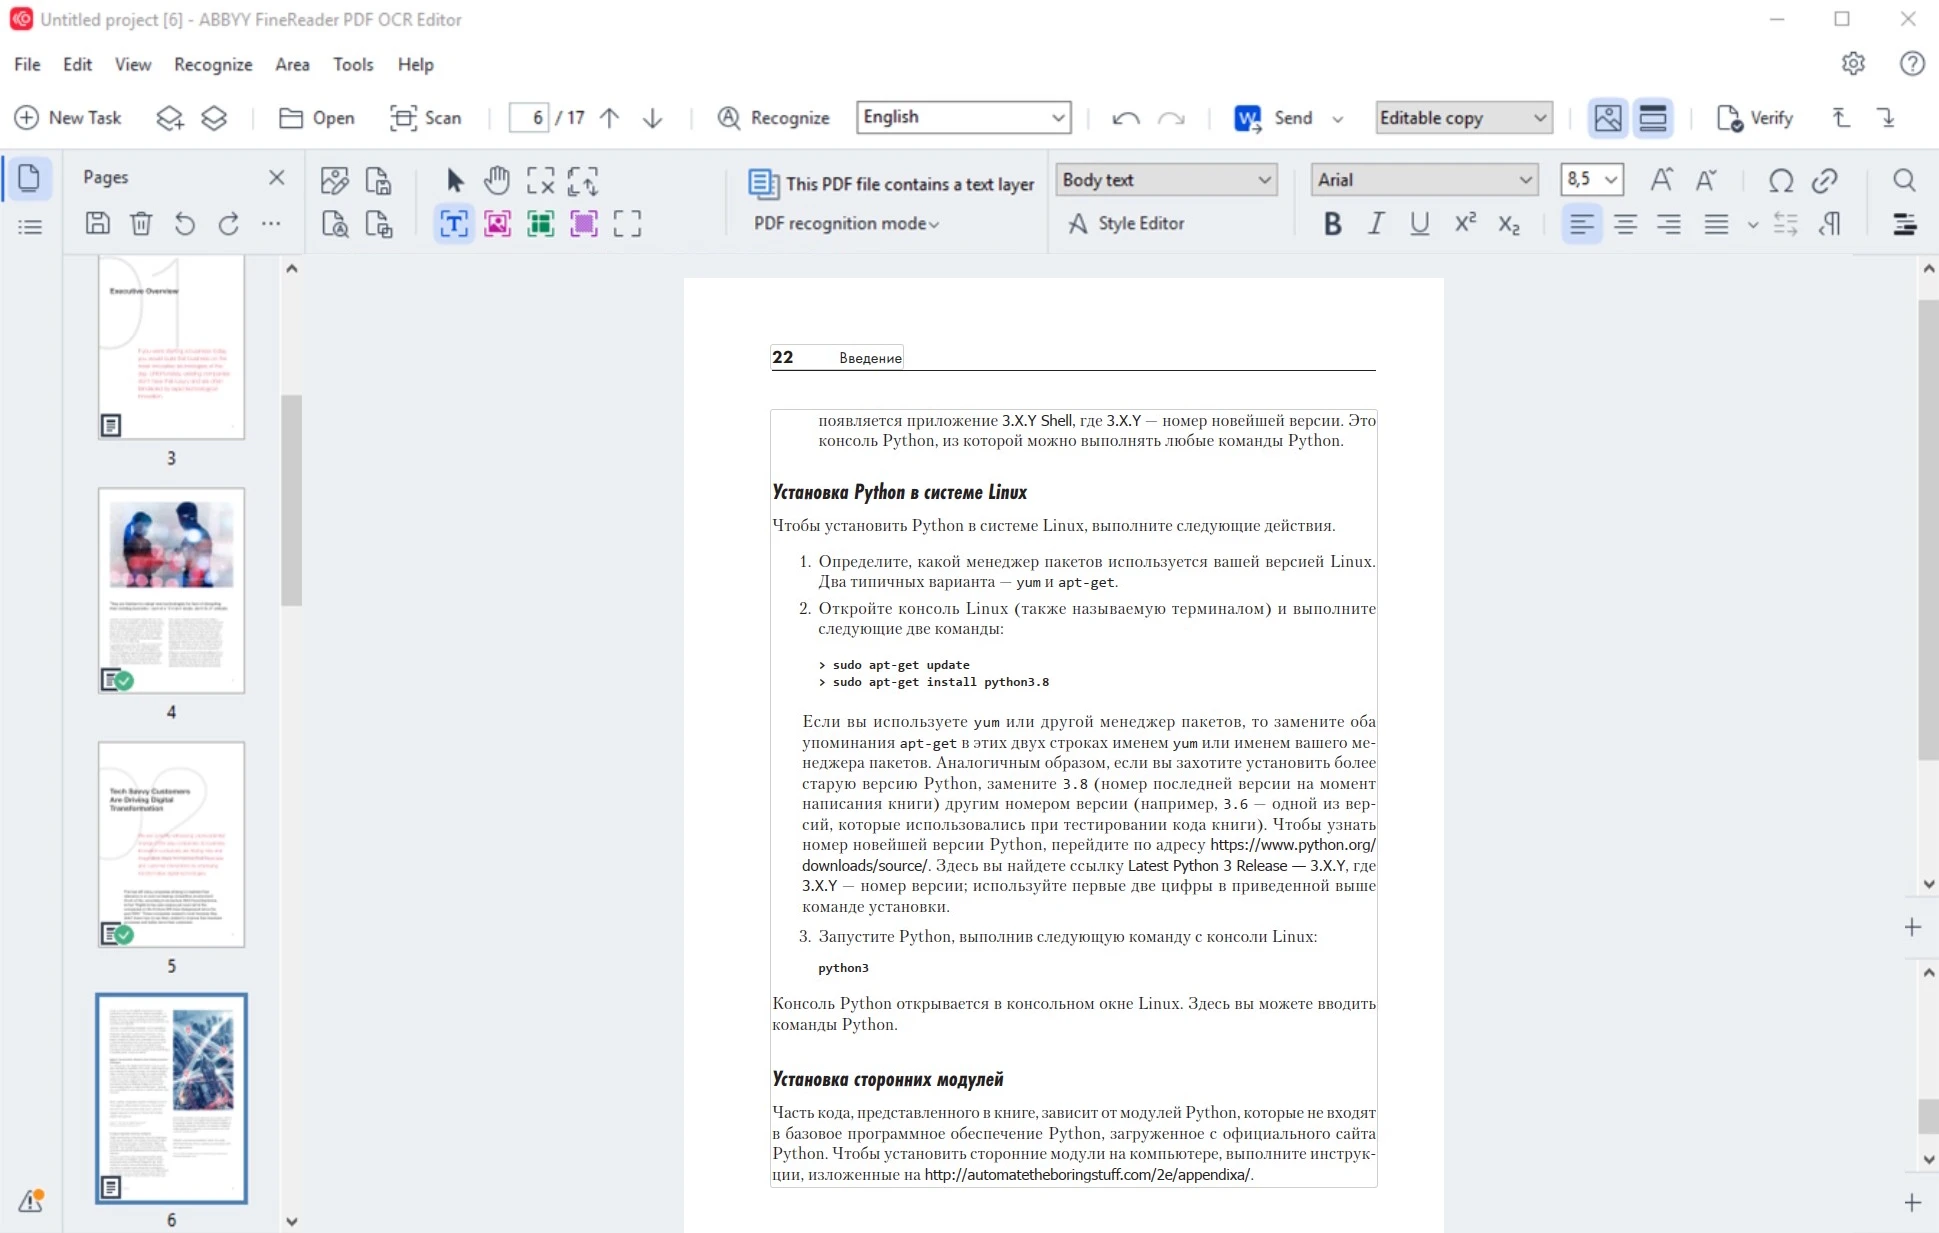Select the pointer arrow tool
Screen dimensions: 1939x1233
pyautogui.click(x=455, y=180)
